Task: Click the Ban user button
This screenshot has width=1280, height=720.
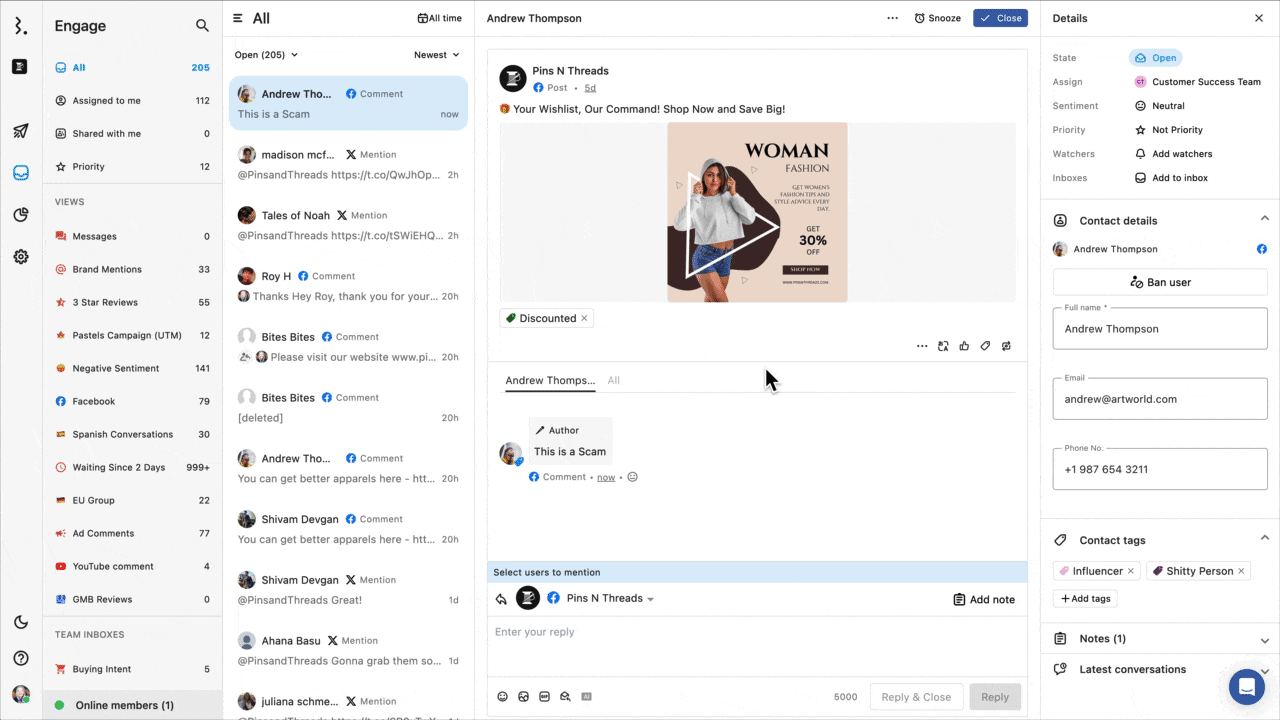Action: tap(1160, 282)
